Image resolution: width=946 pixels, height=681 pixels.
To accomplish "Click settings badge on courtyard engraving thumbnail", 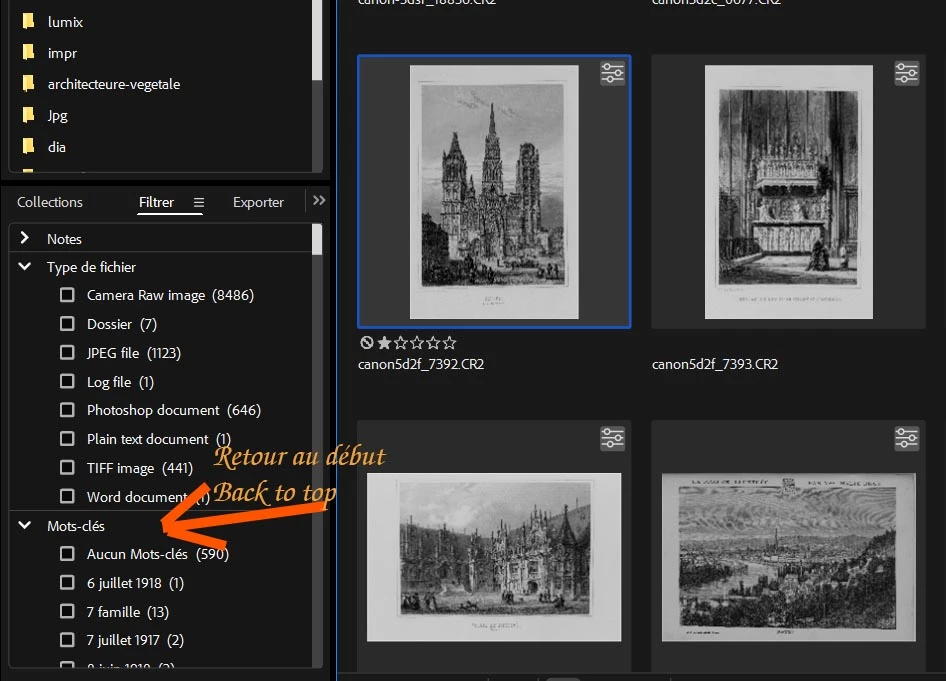I will (x=612, y=438).
